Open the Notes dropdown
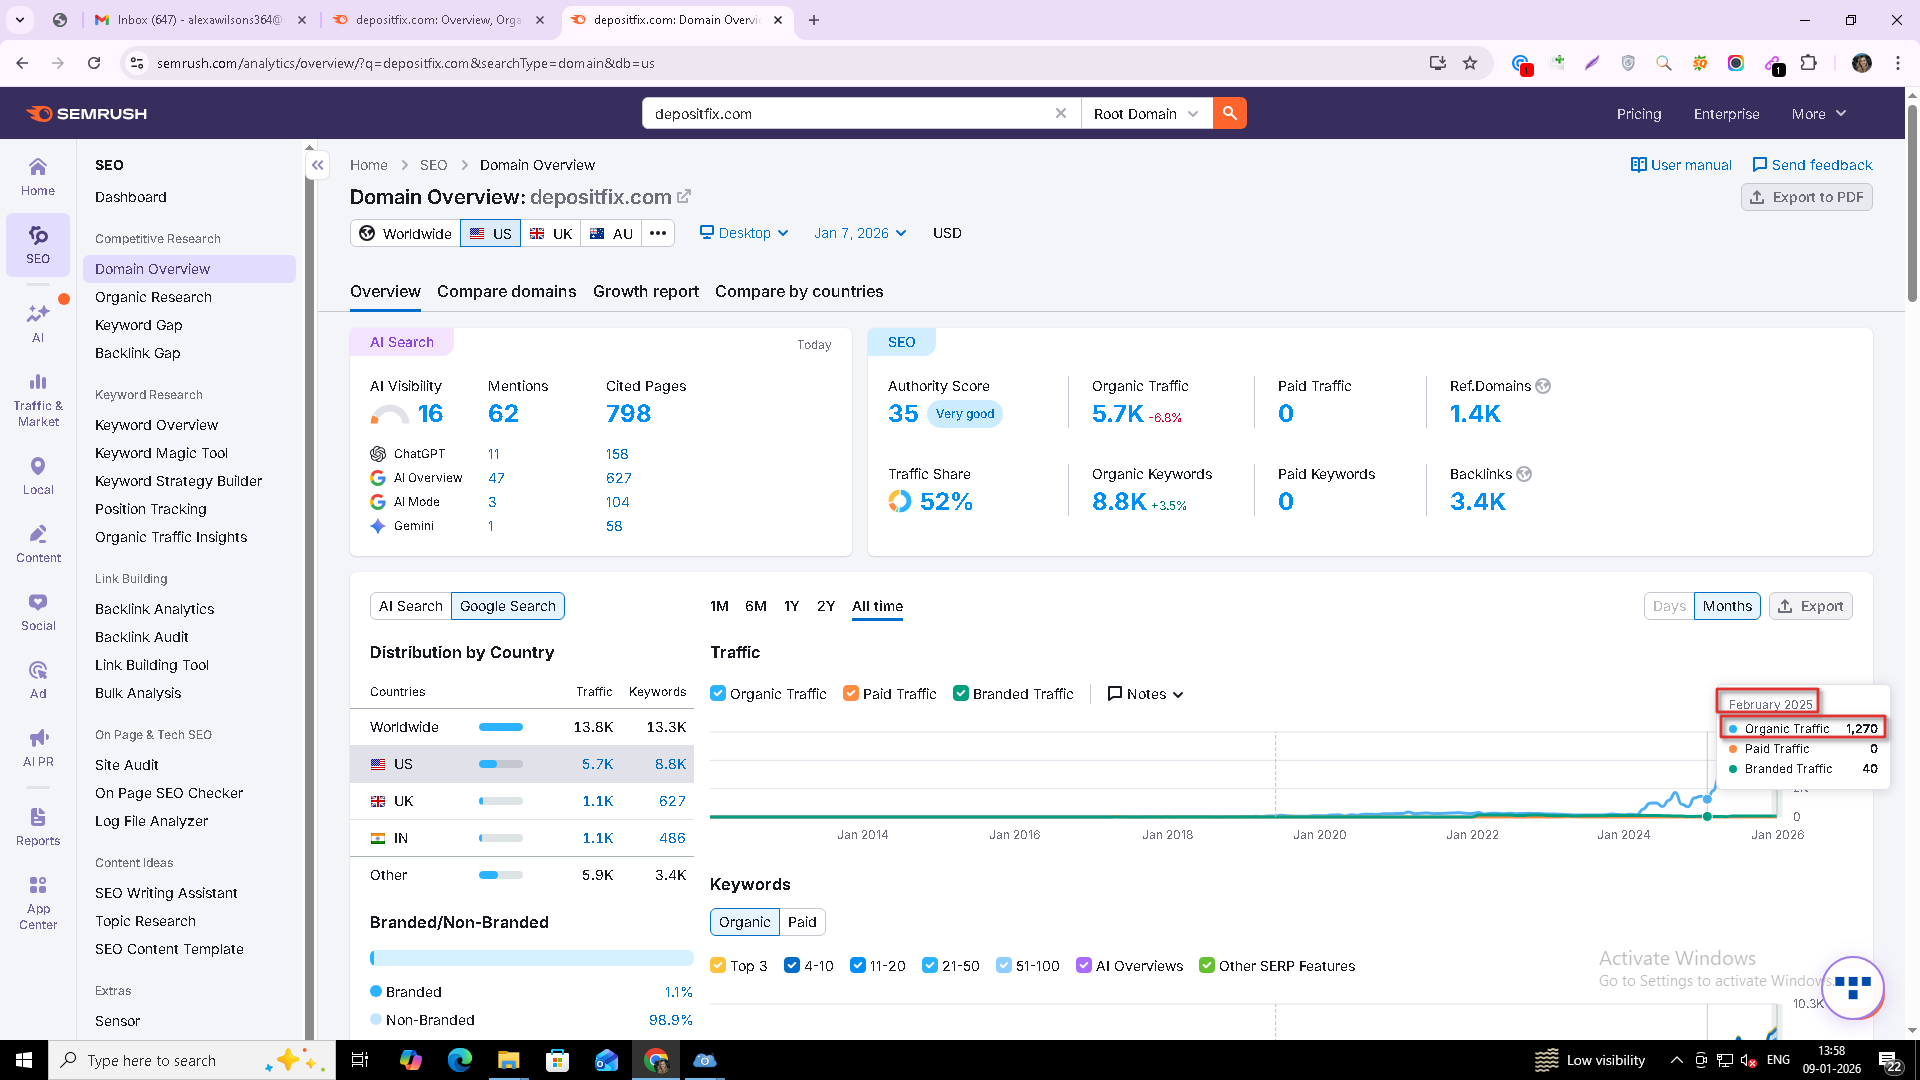The width and height of the screenshot is (1920, 1080). (1146, 694)
